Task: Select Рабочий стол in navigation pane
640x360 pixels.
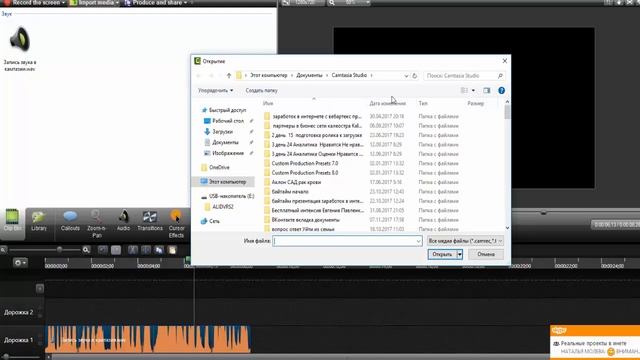Action: point(224,121)
